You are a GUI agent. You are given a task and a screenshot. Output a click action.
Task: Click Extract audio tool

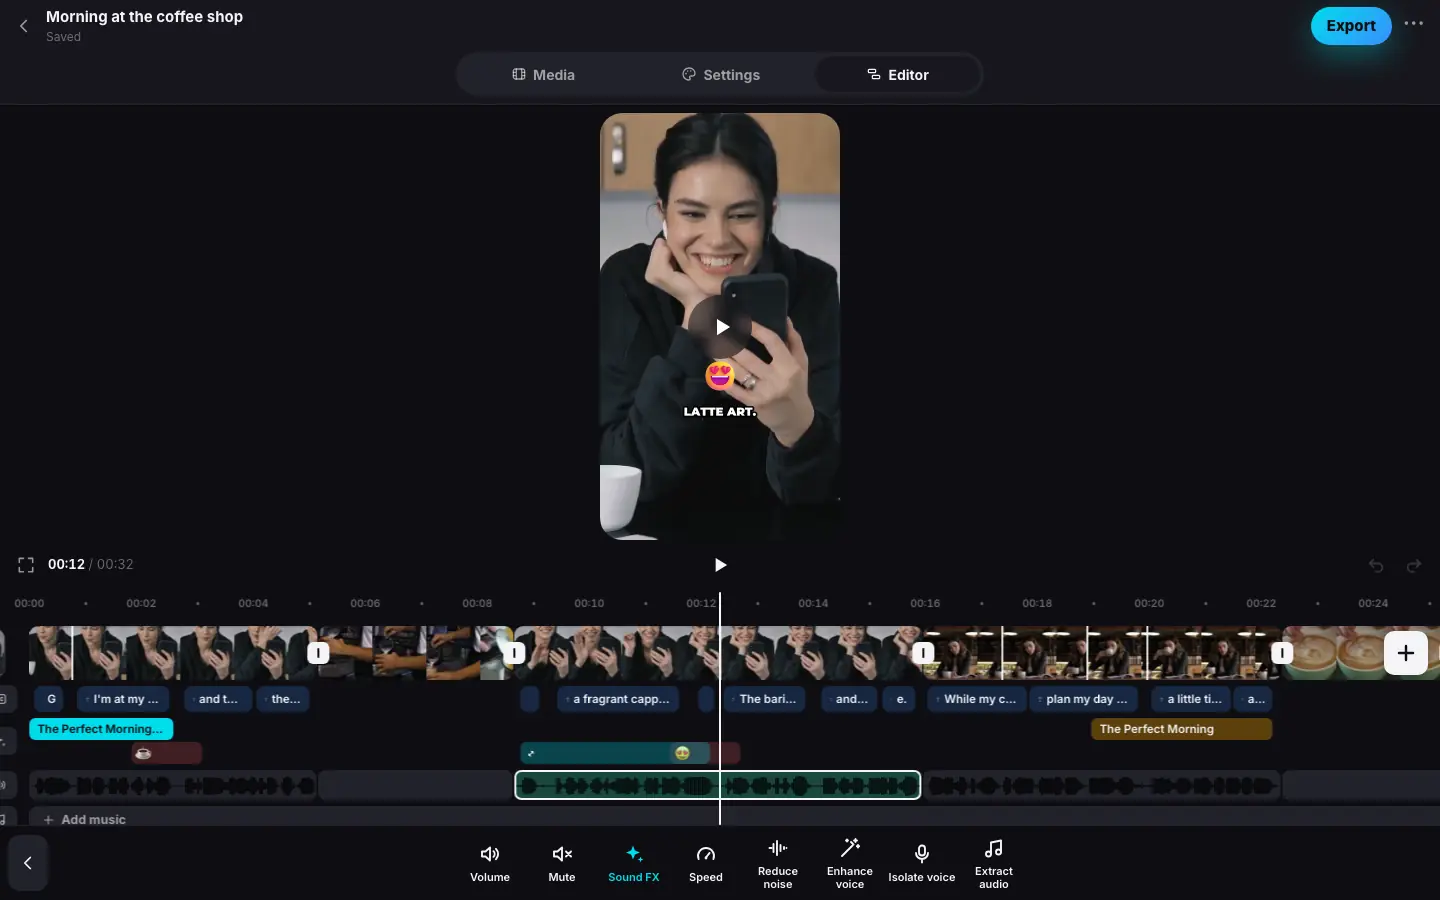pos(994,864)
